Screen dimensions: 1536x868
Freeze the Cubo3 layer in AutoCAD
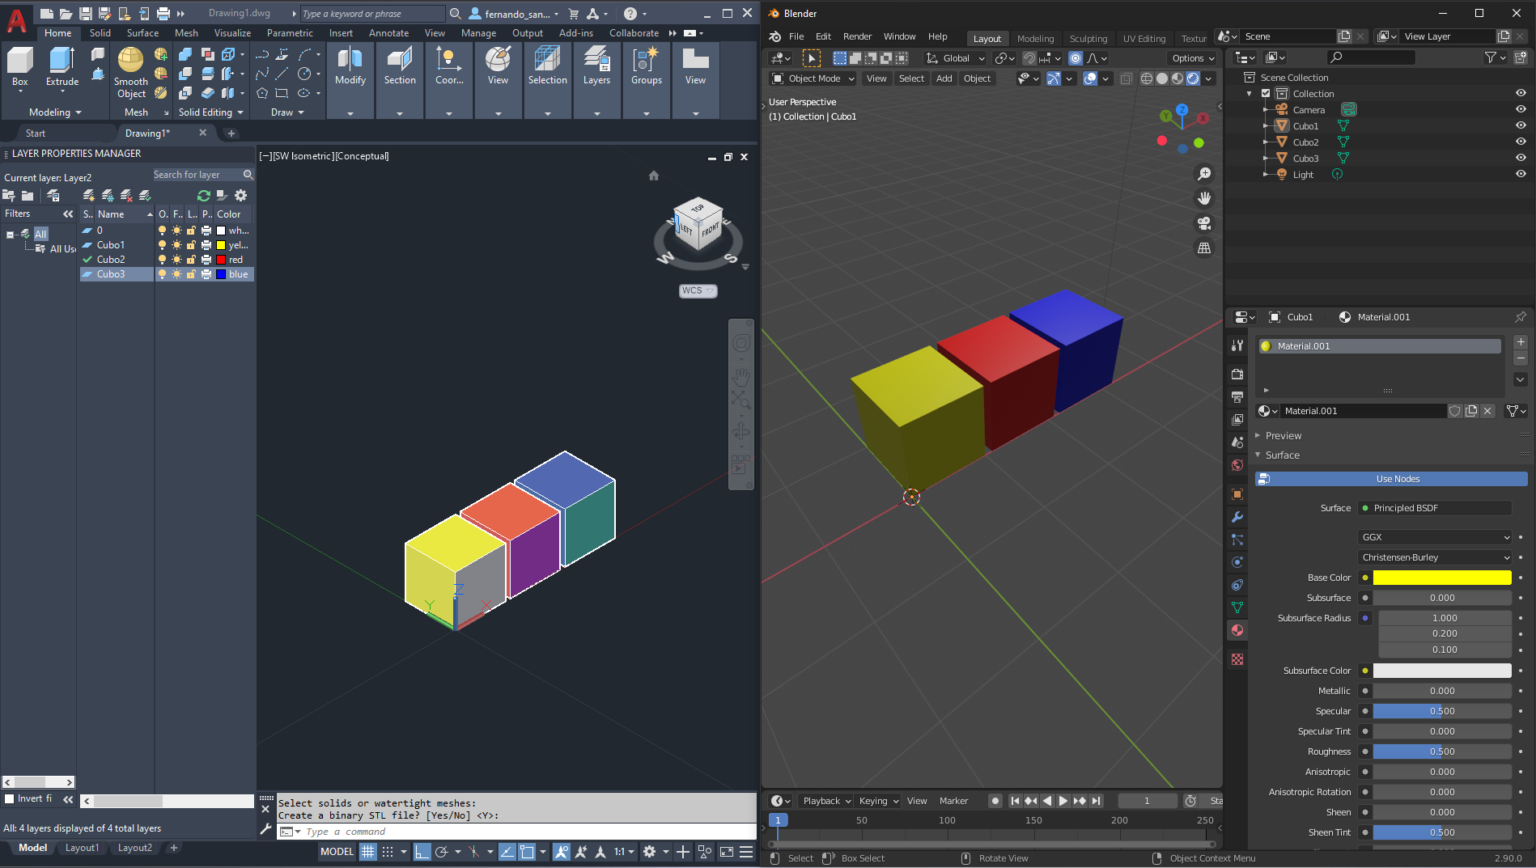tap(176, 274)
